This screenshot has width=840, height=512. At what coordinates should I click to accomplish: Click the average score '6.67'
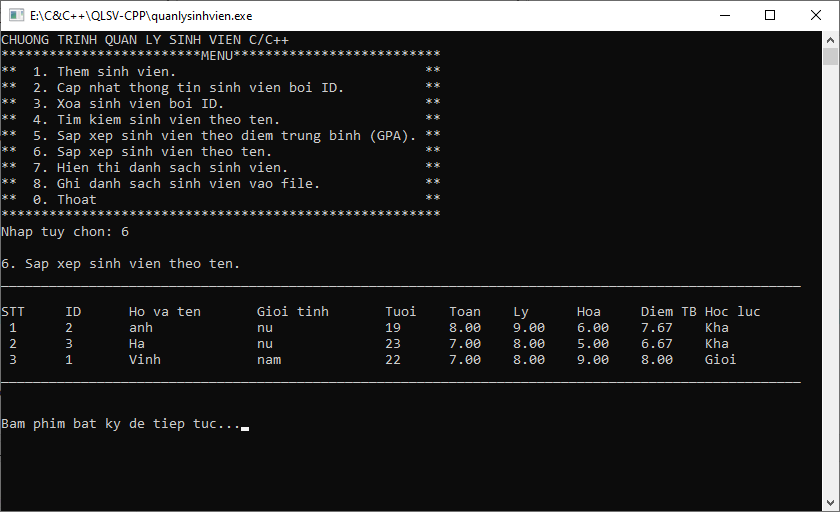pyautogui.click(x=657, y=344)
